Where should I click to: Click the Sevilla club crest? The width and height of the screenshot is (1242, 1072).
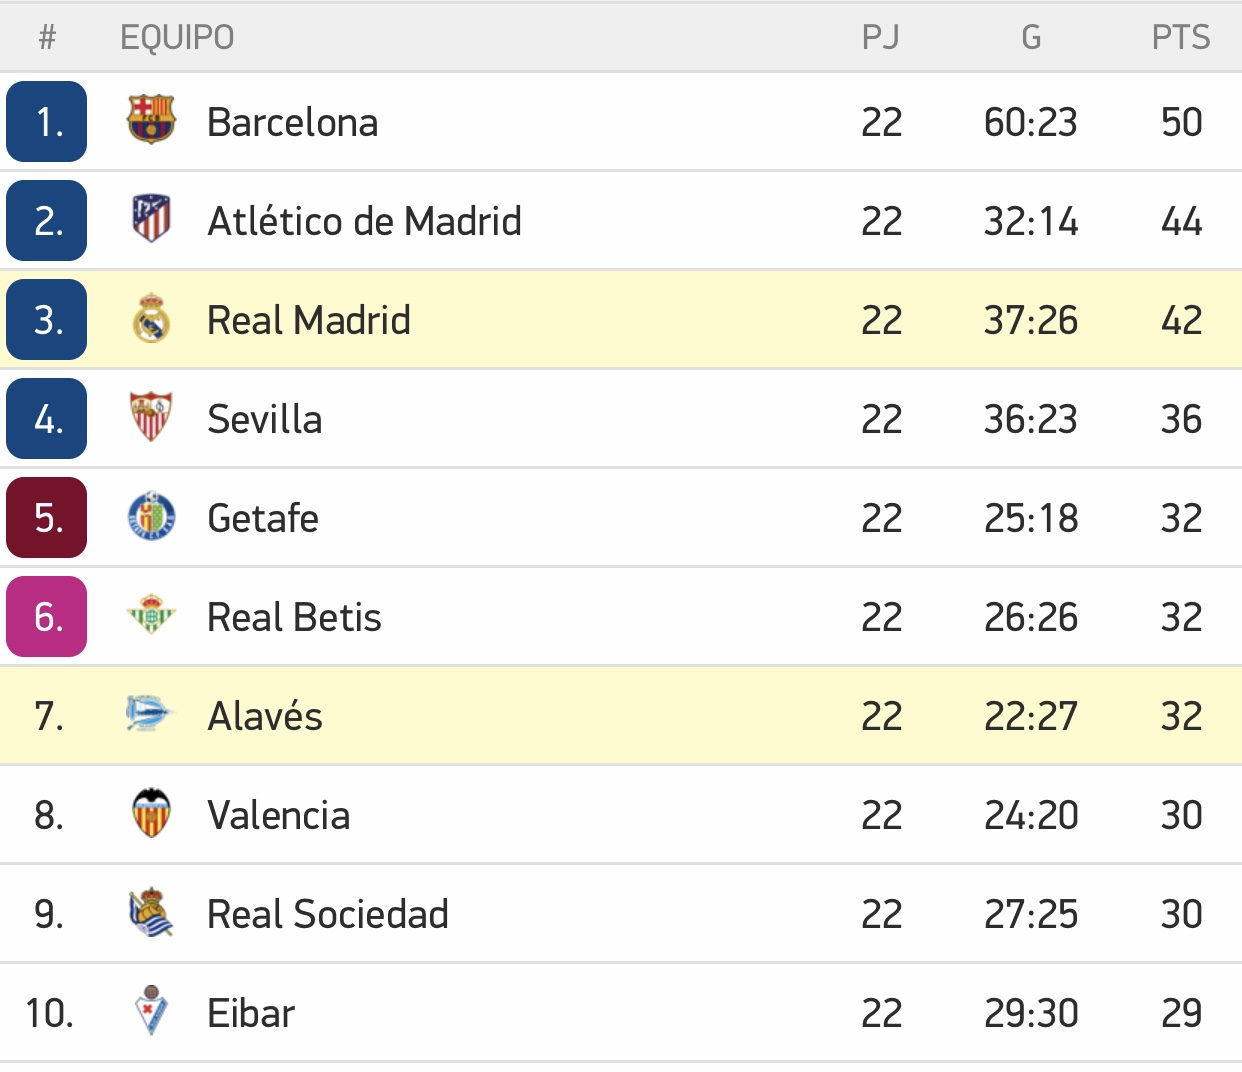point(151,418)
